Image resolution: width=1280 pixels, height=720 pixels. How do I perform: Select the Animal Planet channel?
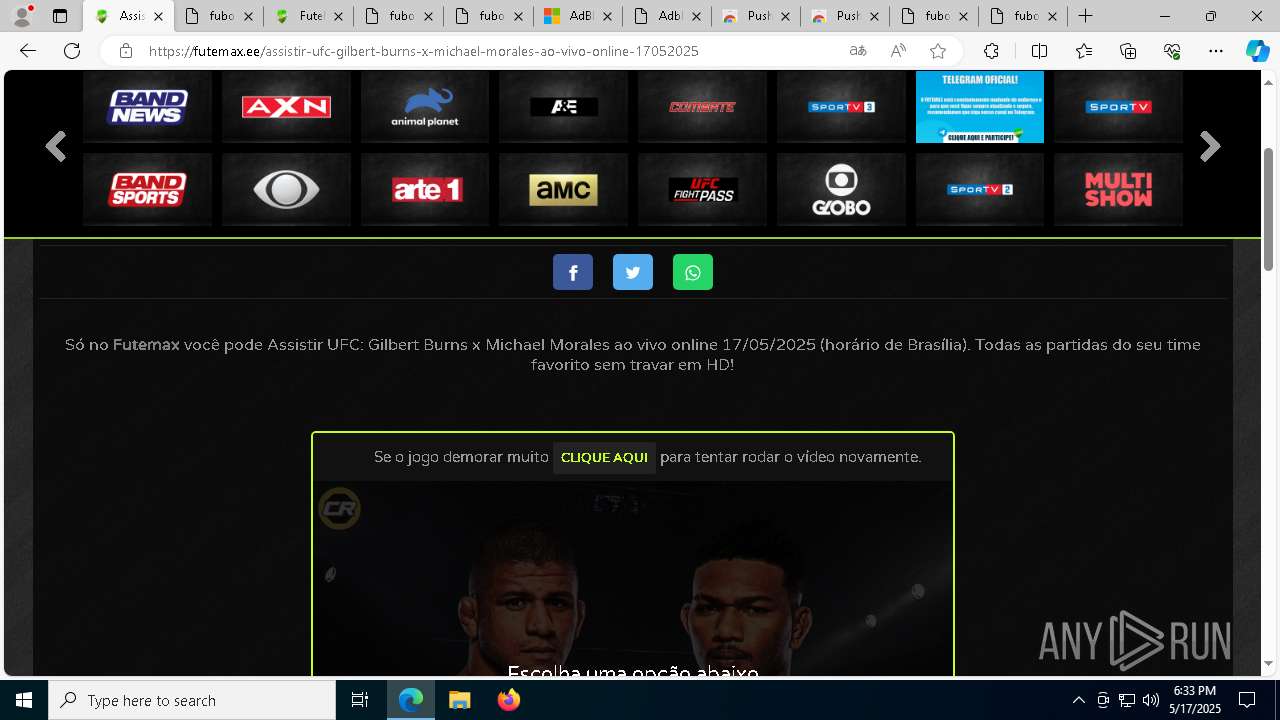[425, 107]
